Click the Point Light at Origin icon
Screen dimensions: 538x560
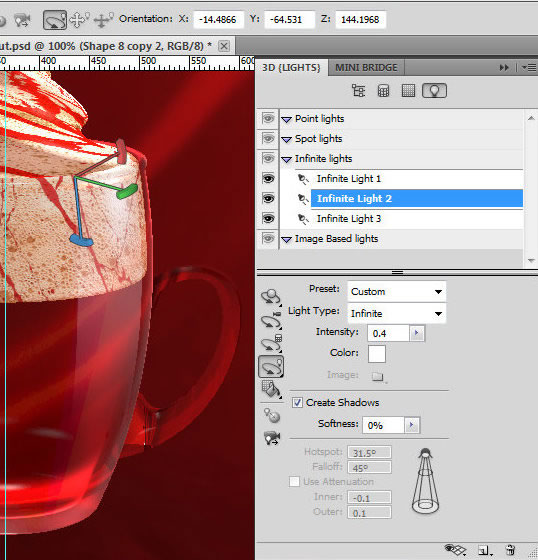272,416
